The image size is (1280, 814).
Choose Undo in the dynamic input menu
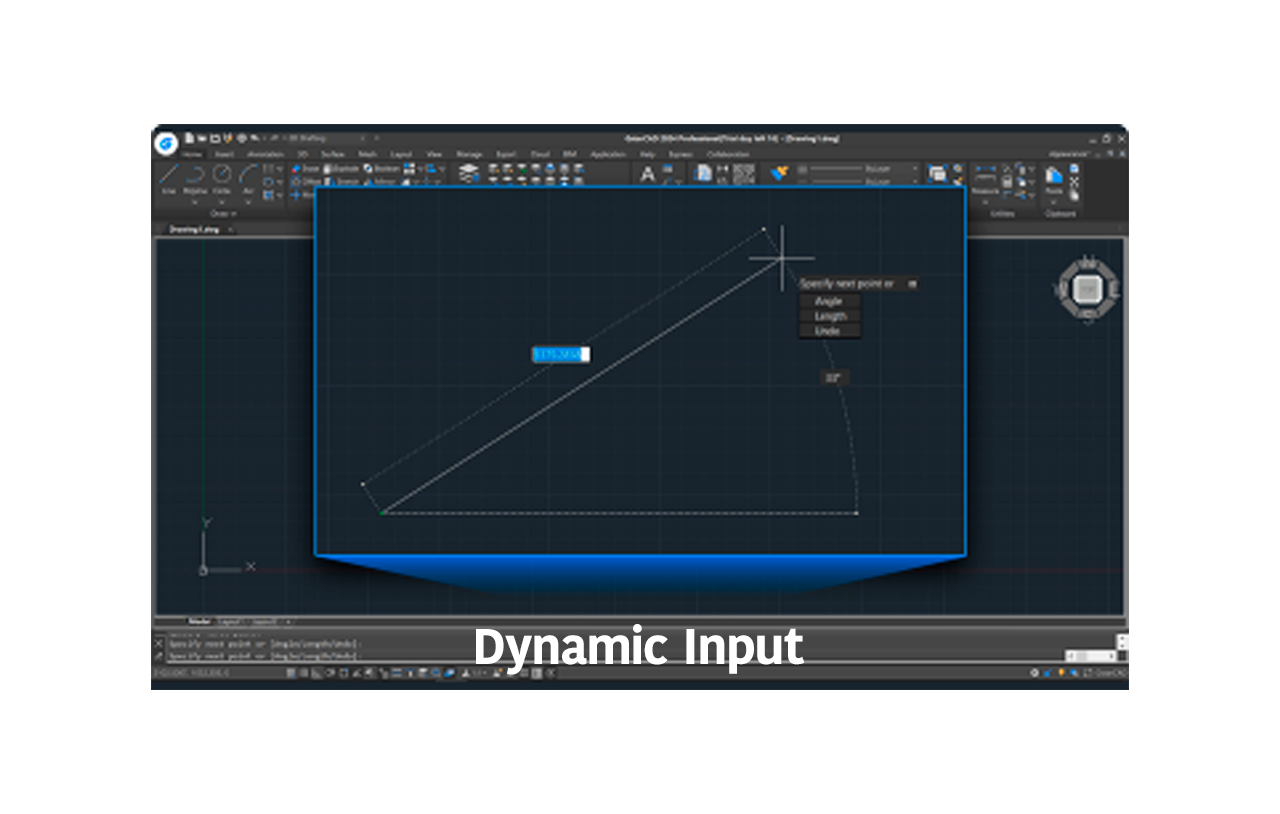click(829, 330)
